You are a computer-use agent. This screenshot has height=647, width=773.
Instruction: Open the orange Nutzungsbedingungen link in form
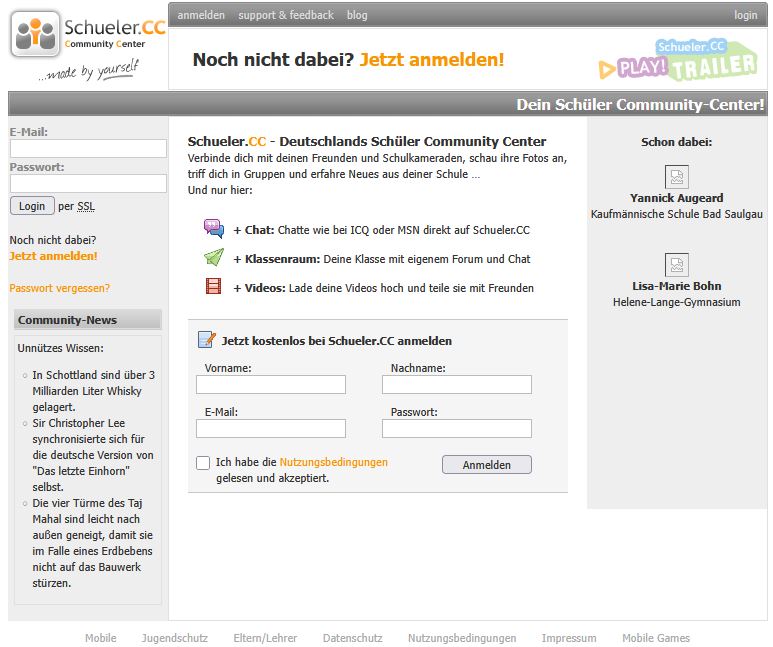pos(334,462)
